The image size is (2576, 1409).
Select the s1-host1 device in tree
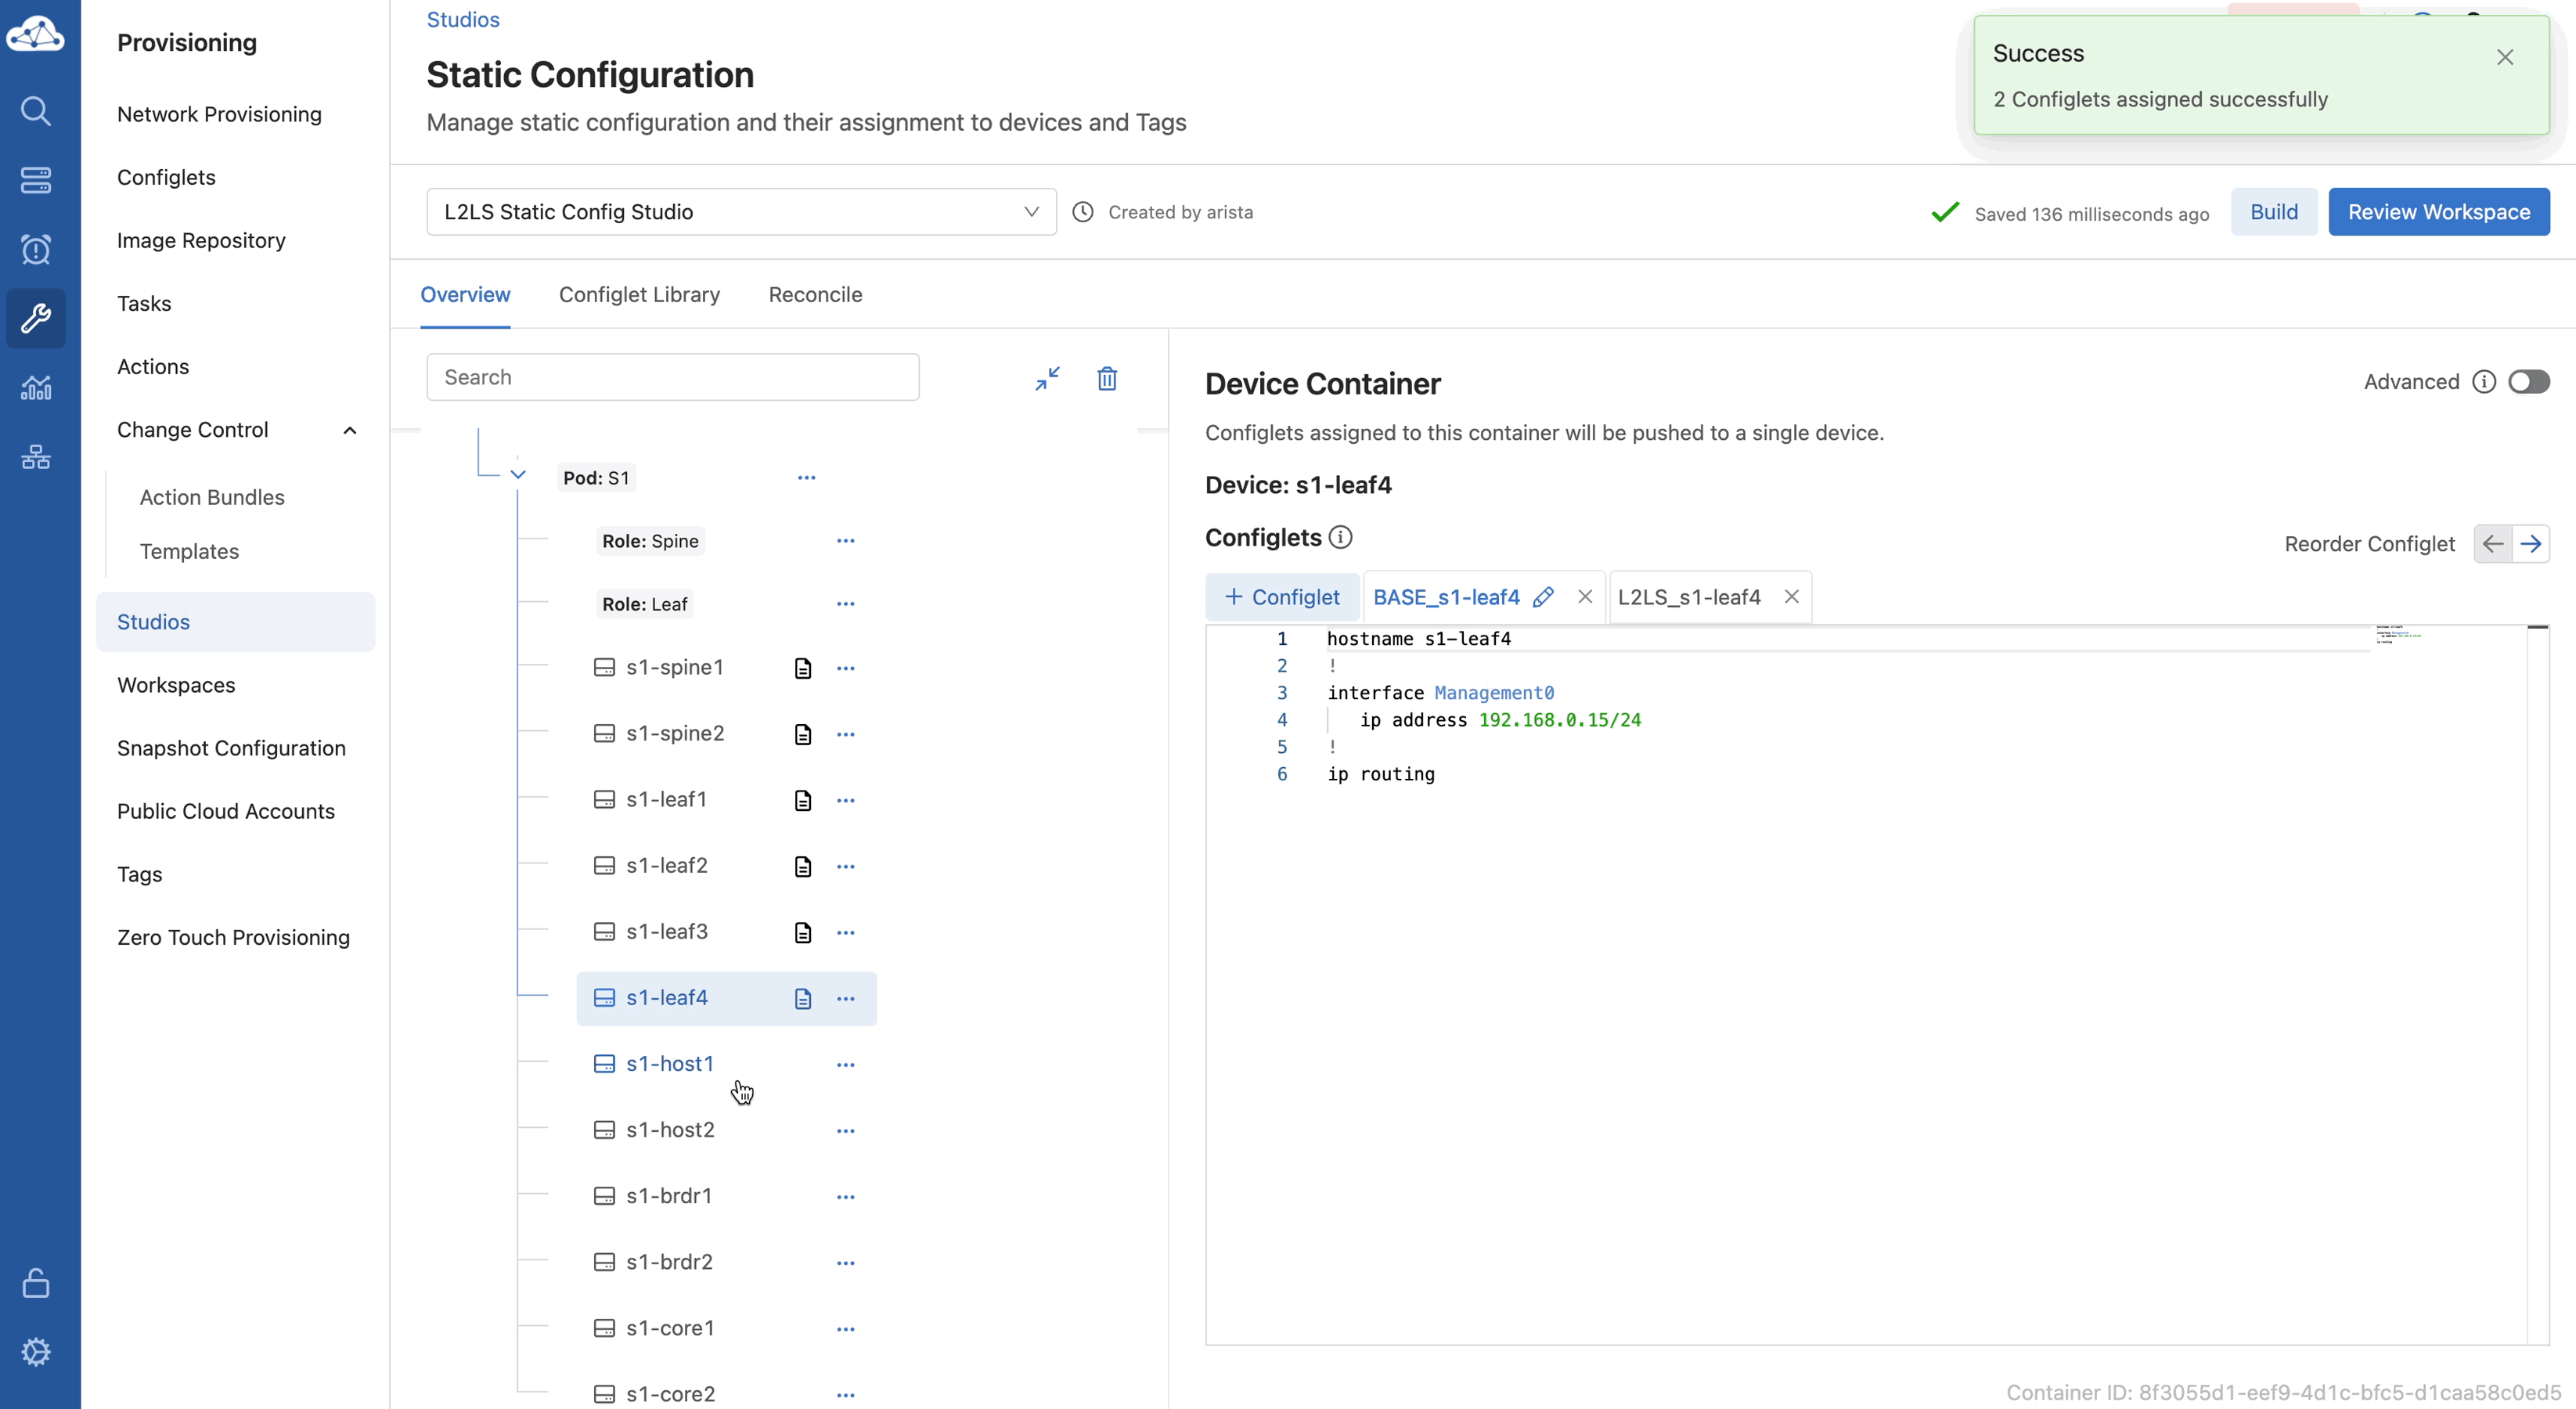[x=669, y=1064]
